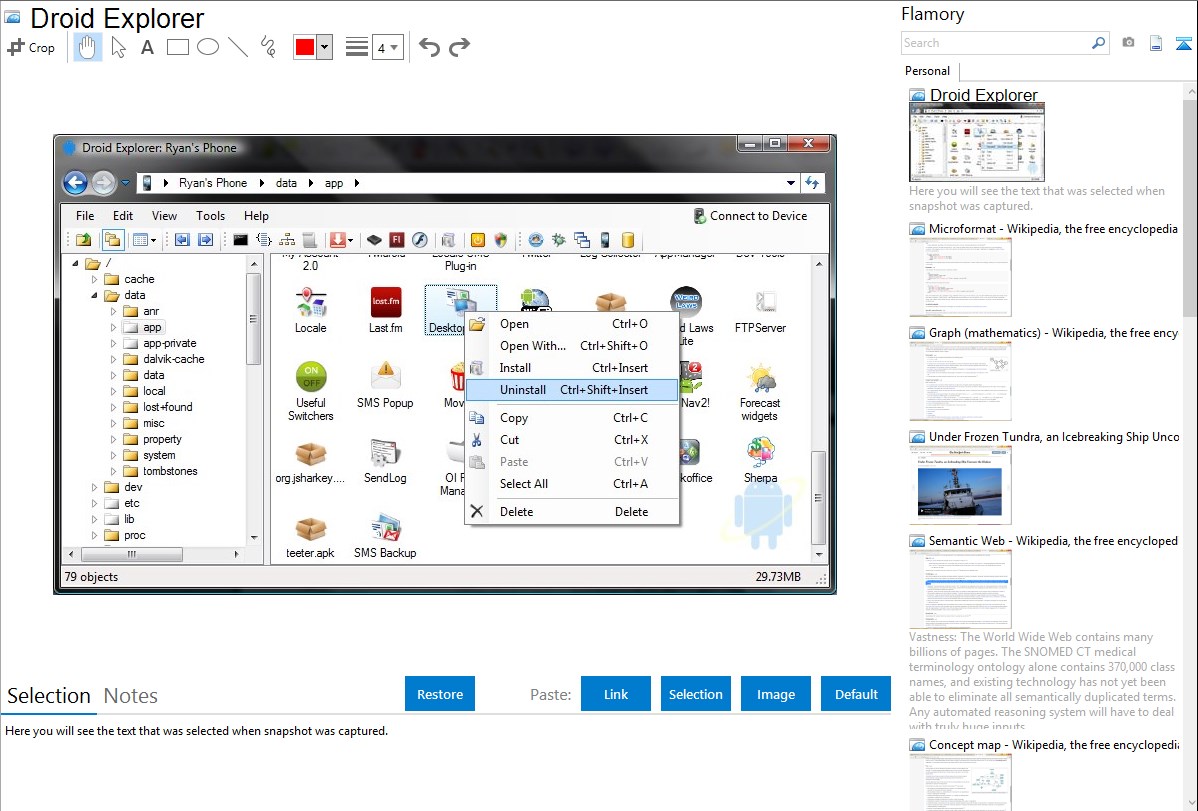1198x811 pixels.
Task: Expand the system folder node
Action: 114,456
